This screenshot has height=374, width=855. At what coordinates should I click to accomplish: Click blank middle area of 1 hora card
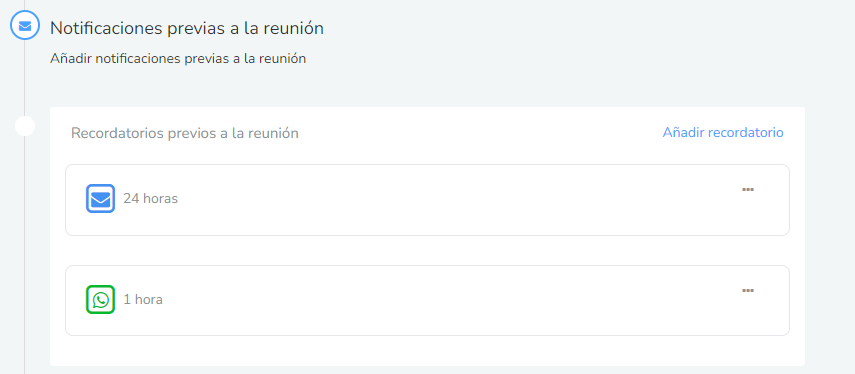[x=436, y=300]
